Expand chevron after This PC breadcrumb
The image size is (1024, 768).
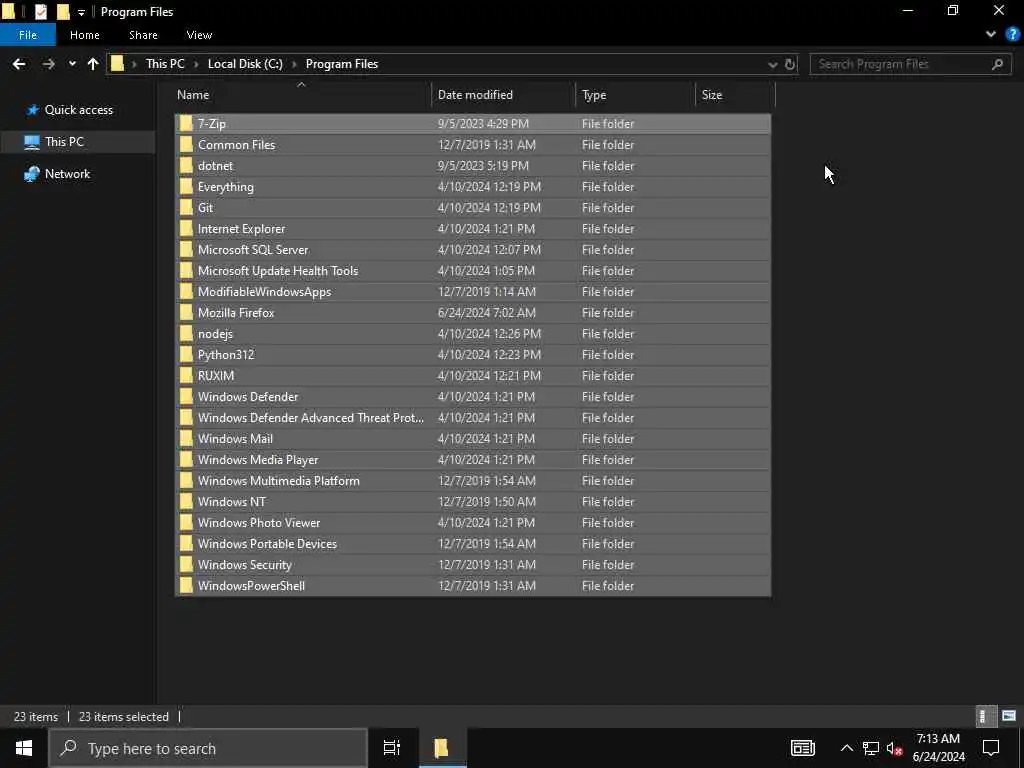[196, 64]
